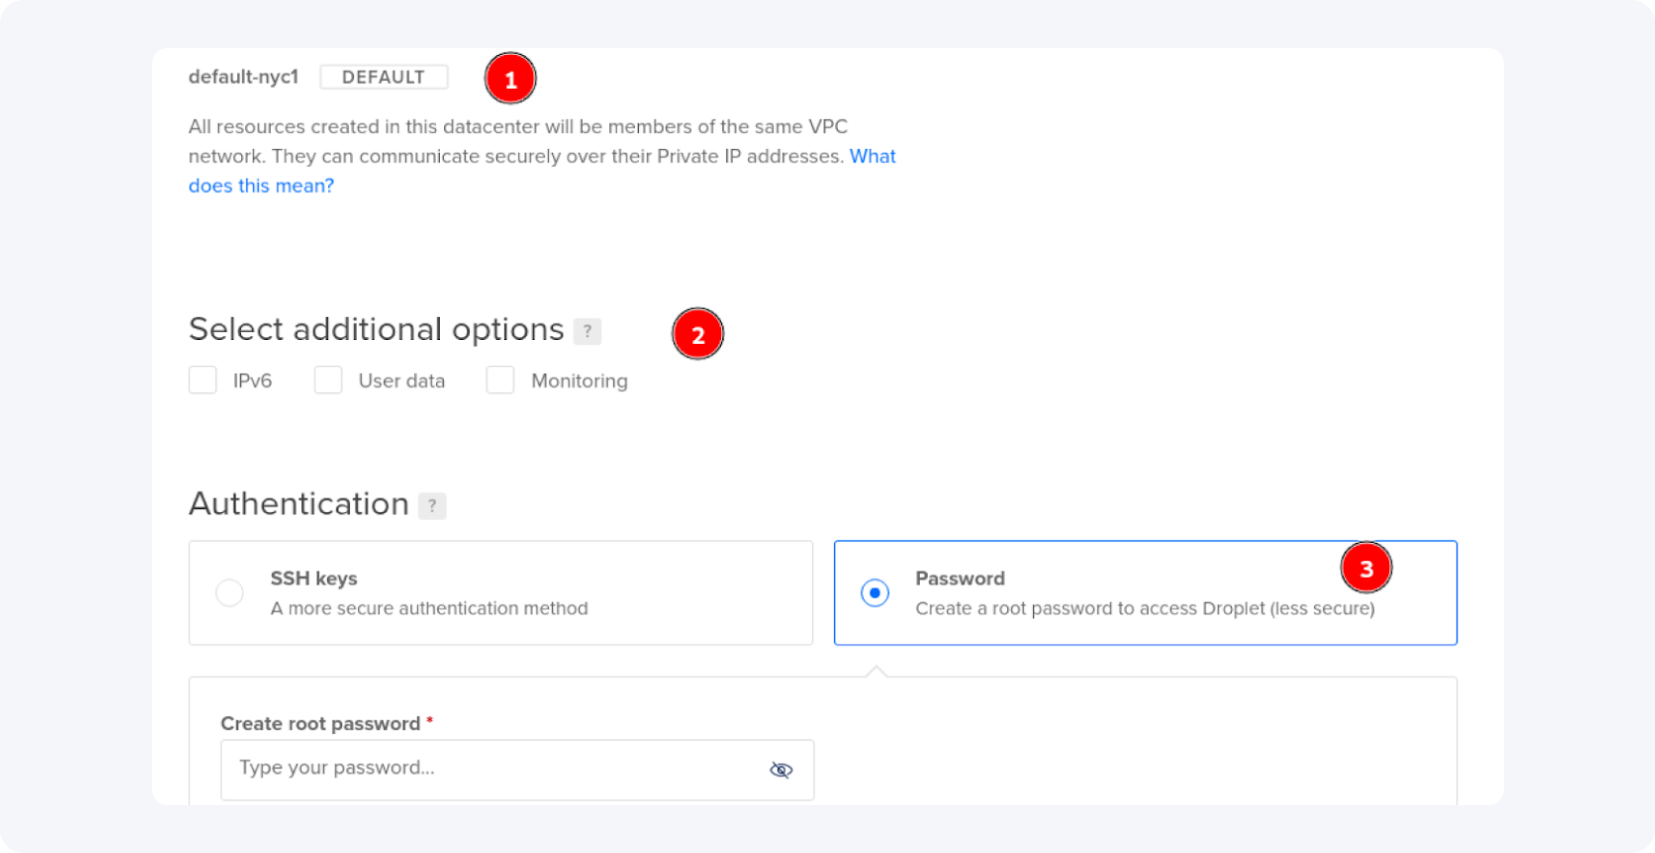Click the red annotation marker numbered 3
1655x853 pixels.
point(1366,568)
